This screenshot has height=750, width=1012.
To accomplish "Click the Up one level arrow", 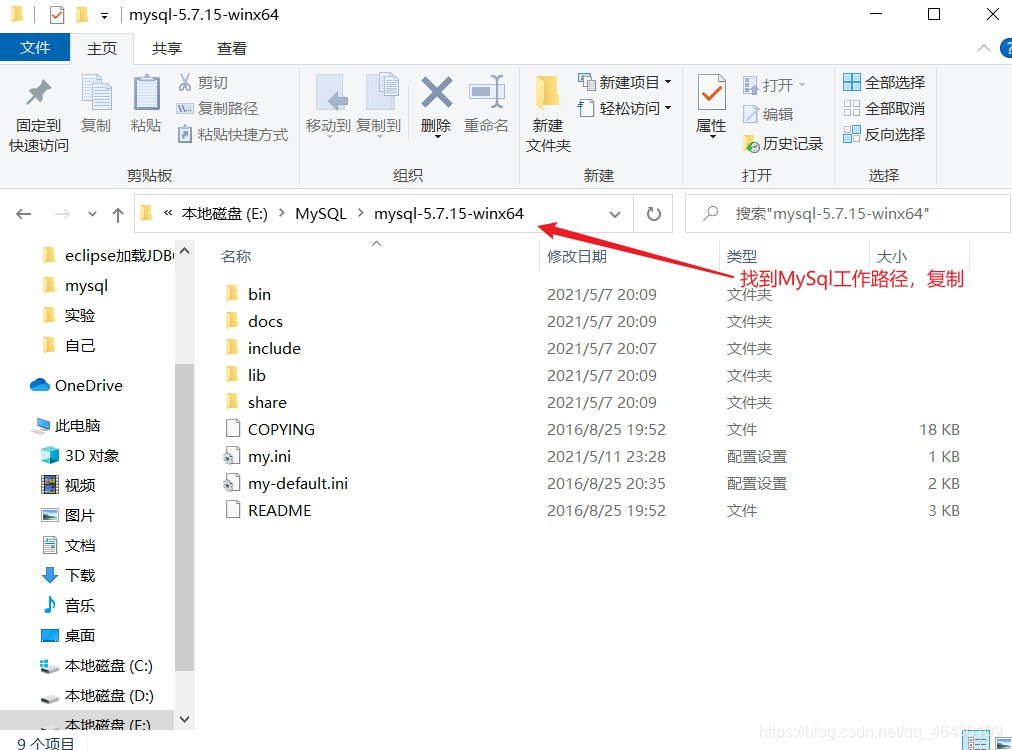I will (x=117, y=214).
